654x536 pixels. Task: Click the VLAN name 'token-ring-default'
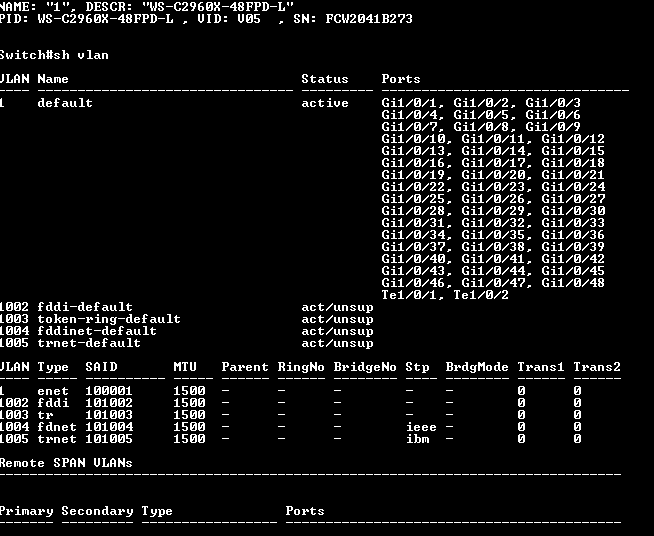[x=109, y=319]
